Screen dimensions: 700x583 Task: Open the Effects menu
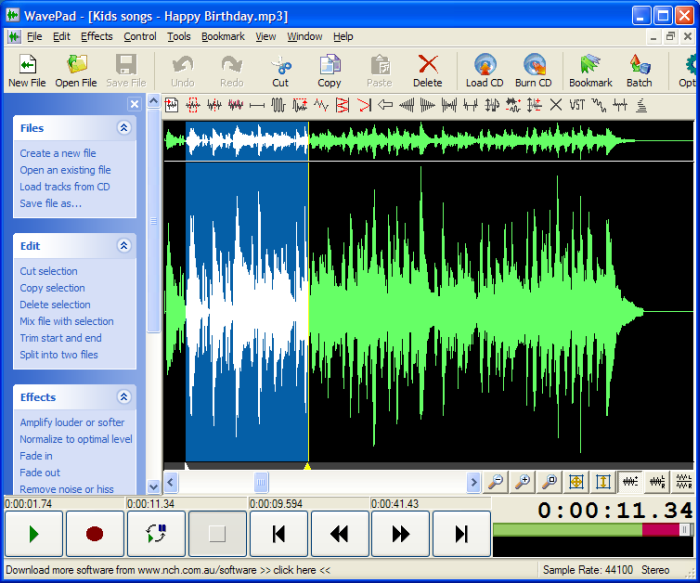click(96, 37)
